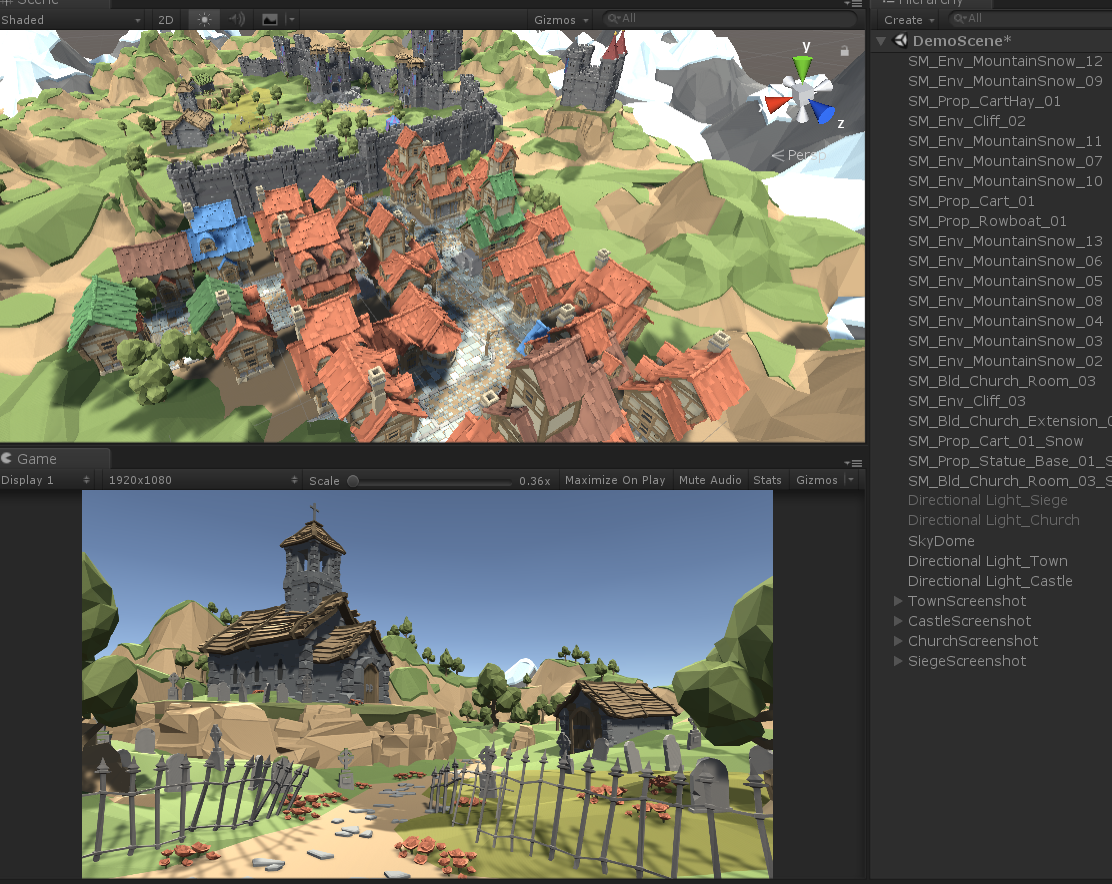Image resolution: width=1112 pixels, height=884 pixels.
Task: Click the scene gizmo lock icon
Action: [844, 51]
